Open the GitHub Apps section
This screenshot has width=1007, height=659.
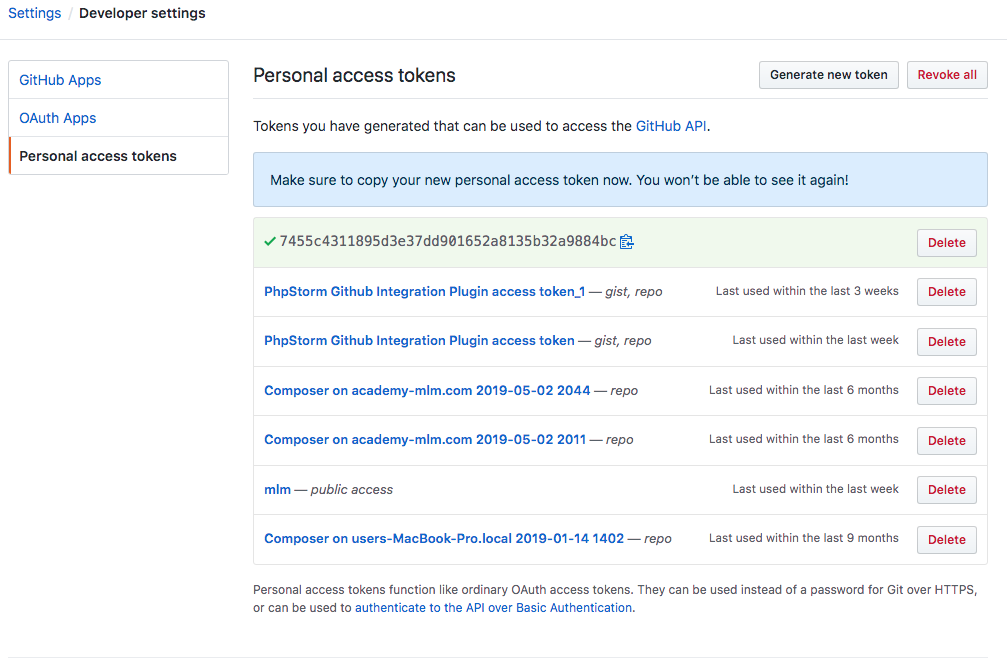[59, 79]
